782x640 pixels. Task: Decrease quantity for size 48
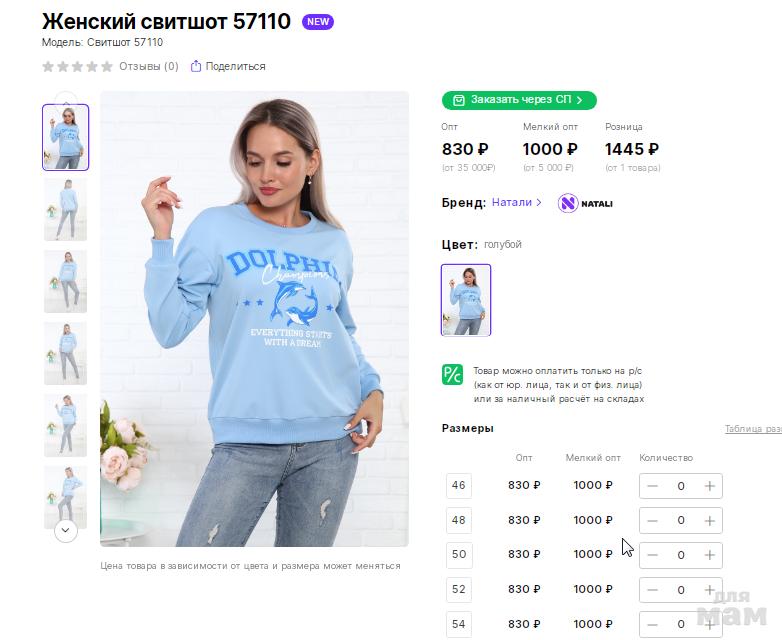click(x=653, y=521)
